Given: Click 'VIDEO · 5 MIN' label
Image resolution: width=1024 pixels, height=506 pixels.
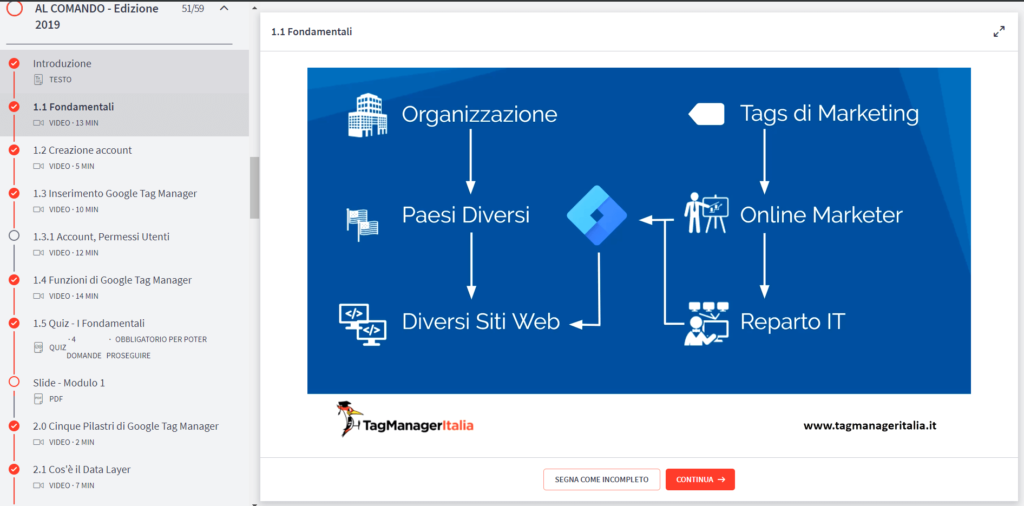Looking at the screenshot, I should click(72, 166).
